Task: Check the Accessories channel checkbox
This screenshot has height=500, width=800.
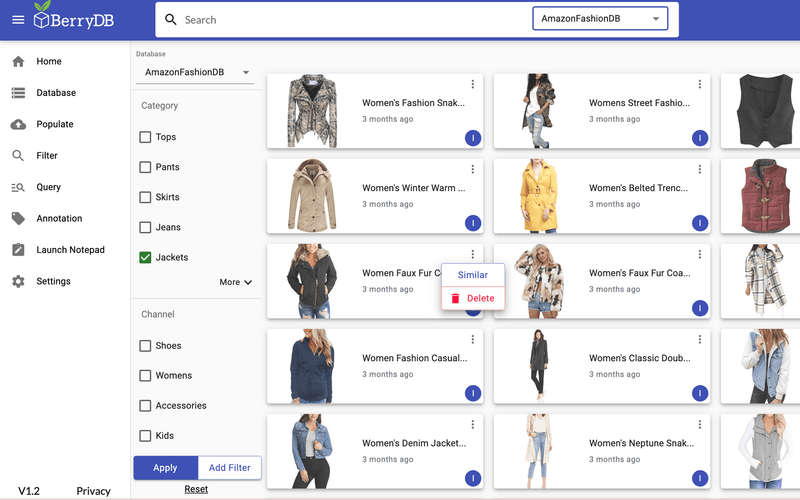Action: tap(145, 406)
